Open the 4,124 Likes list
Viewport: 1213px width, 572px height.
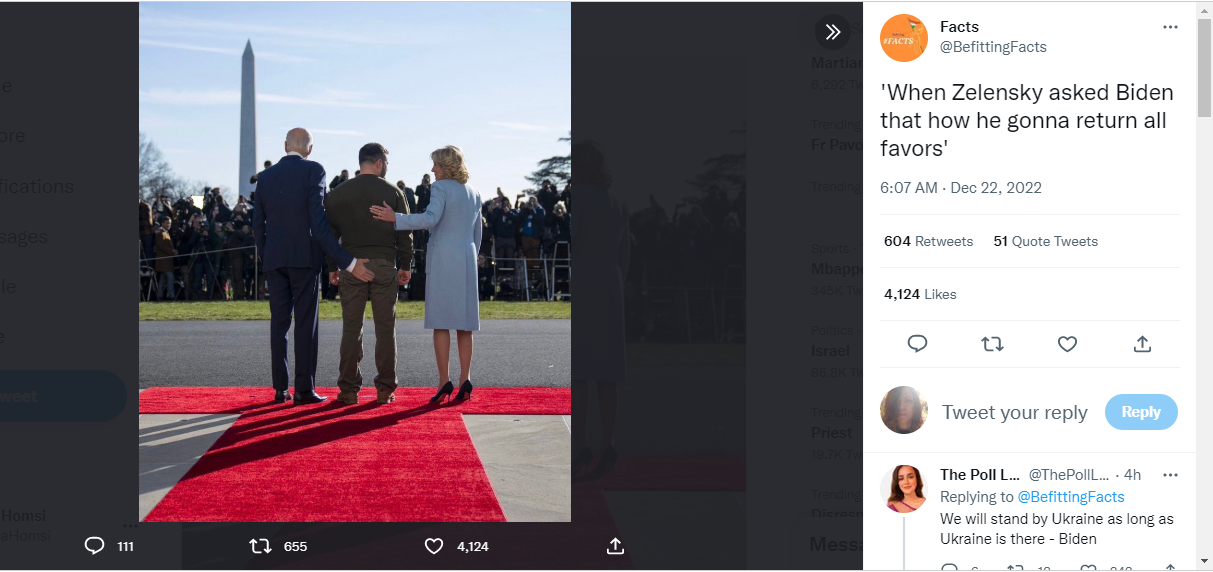point(920,294)
